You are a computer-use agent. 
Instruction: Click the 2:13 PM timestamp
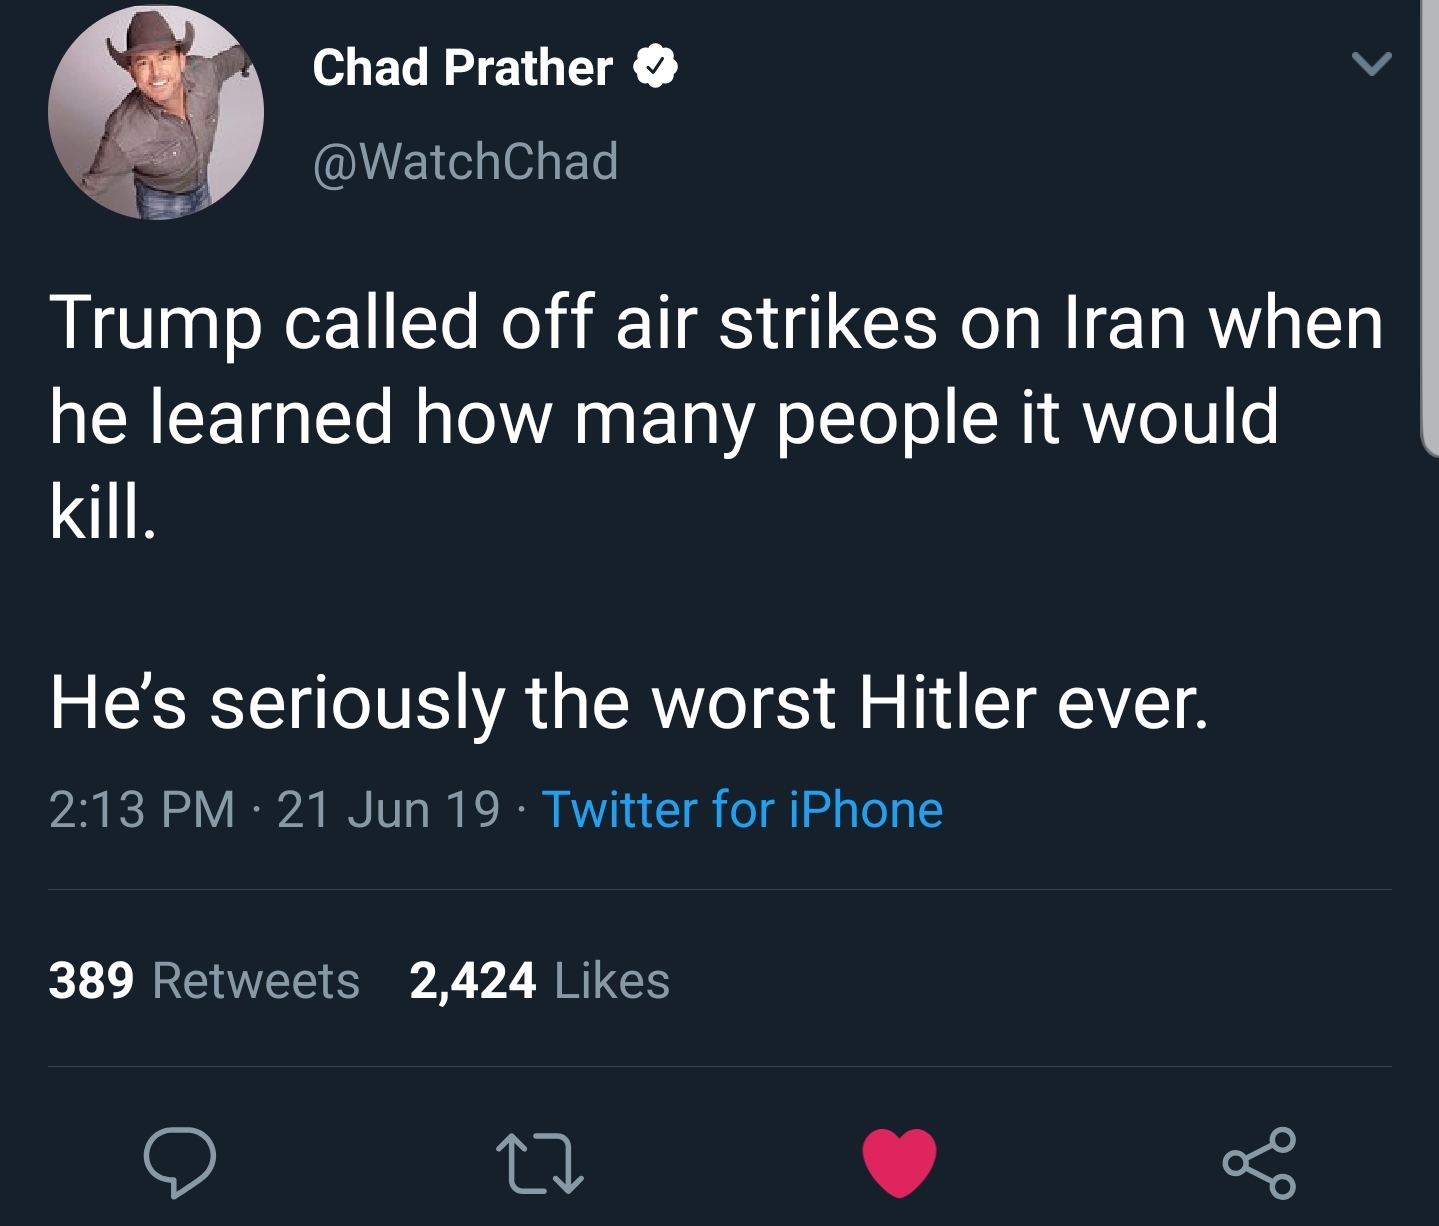pyautogui.click(x=142, y=809)
